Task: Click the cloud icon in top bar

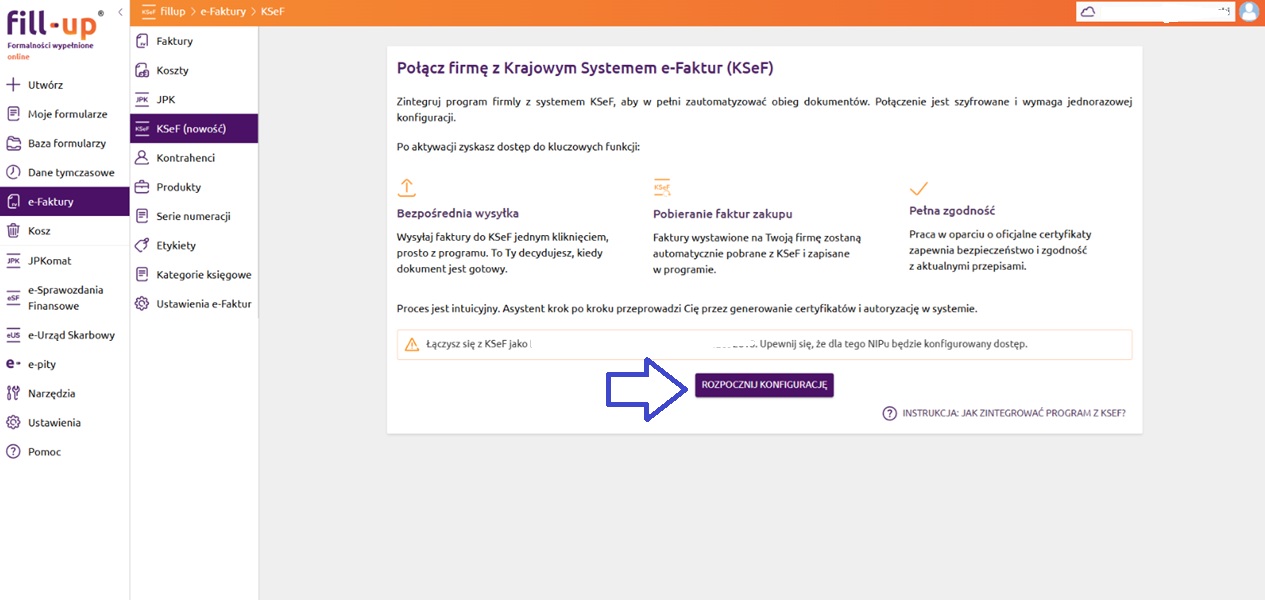Action: 1088,12
